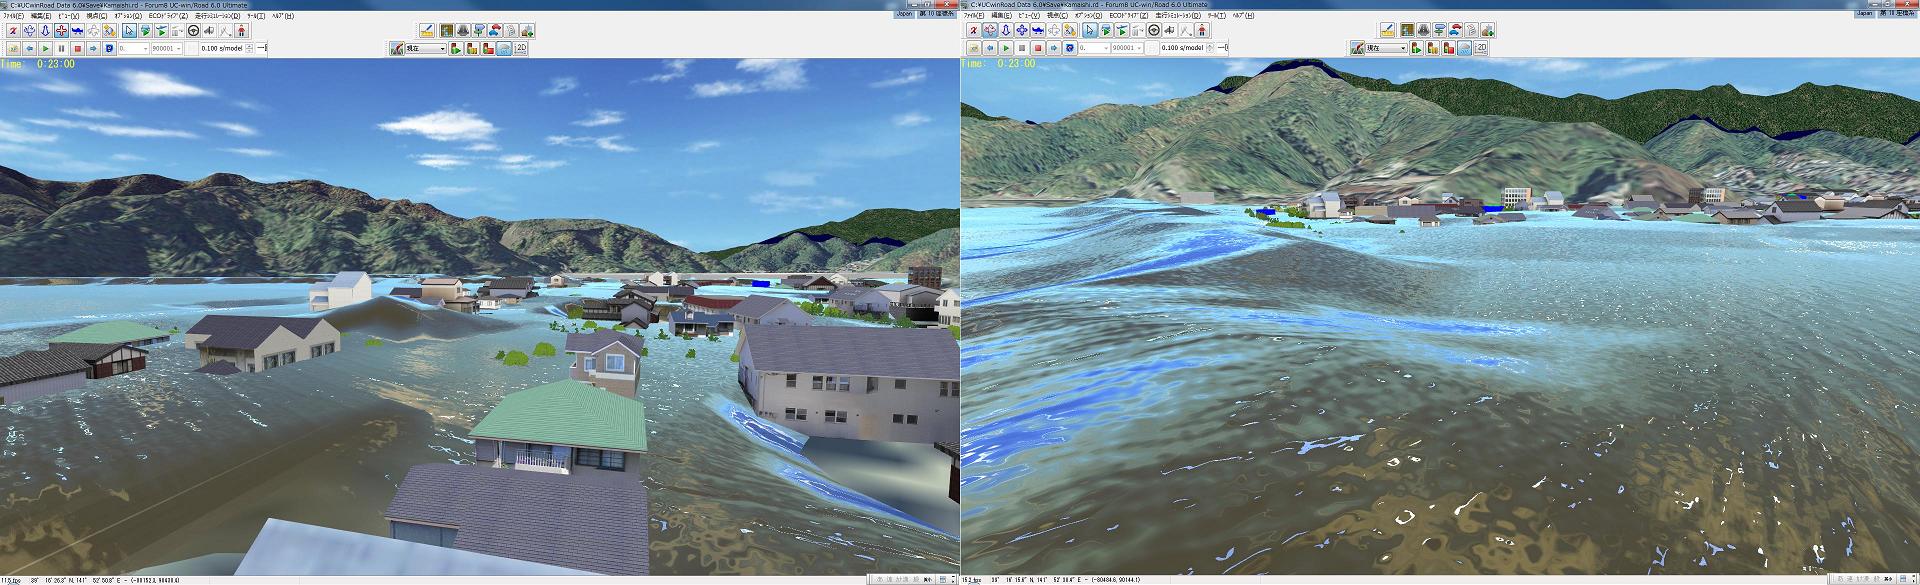This screenshot has height=585, width=1920.
Task: Toggle the rotate view tool in right window
Action: [989, 30]
